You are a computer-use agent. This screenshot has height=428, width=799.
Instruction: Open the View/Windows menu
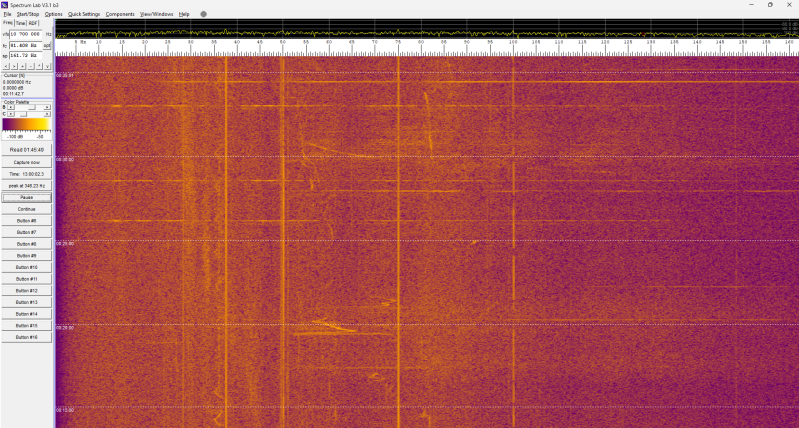point(156,14)
